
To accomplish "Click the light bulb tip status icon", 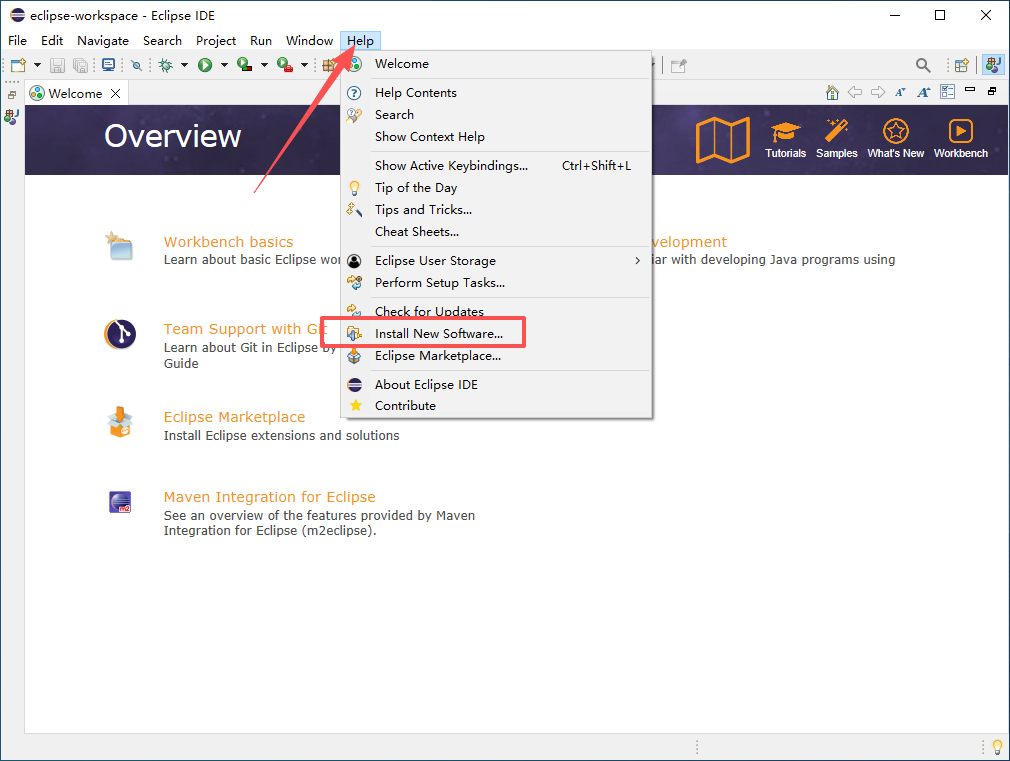I will pos(997,747).
